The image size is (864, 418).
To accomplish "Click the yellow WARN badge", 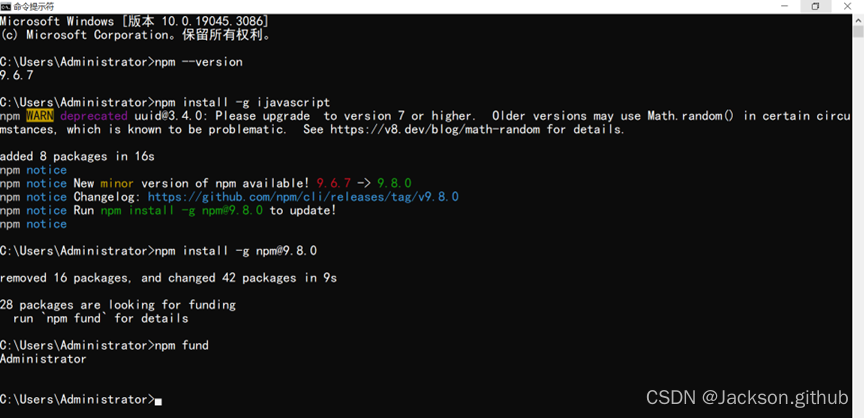I will [x=40, y=116].
